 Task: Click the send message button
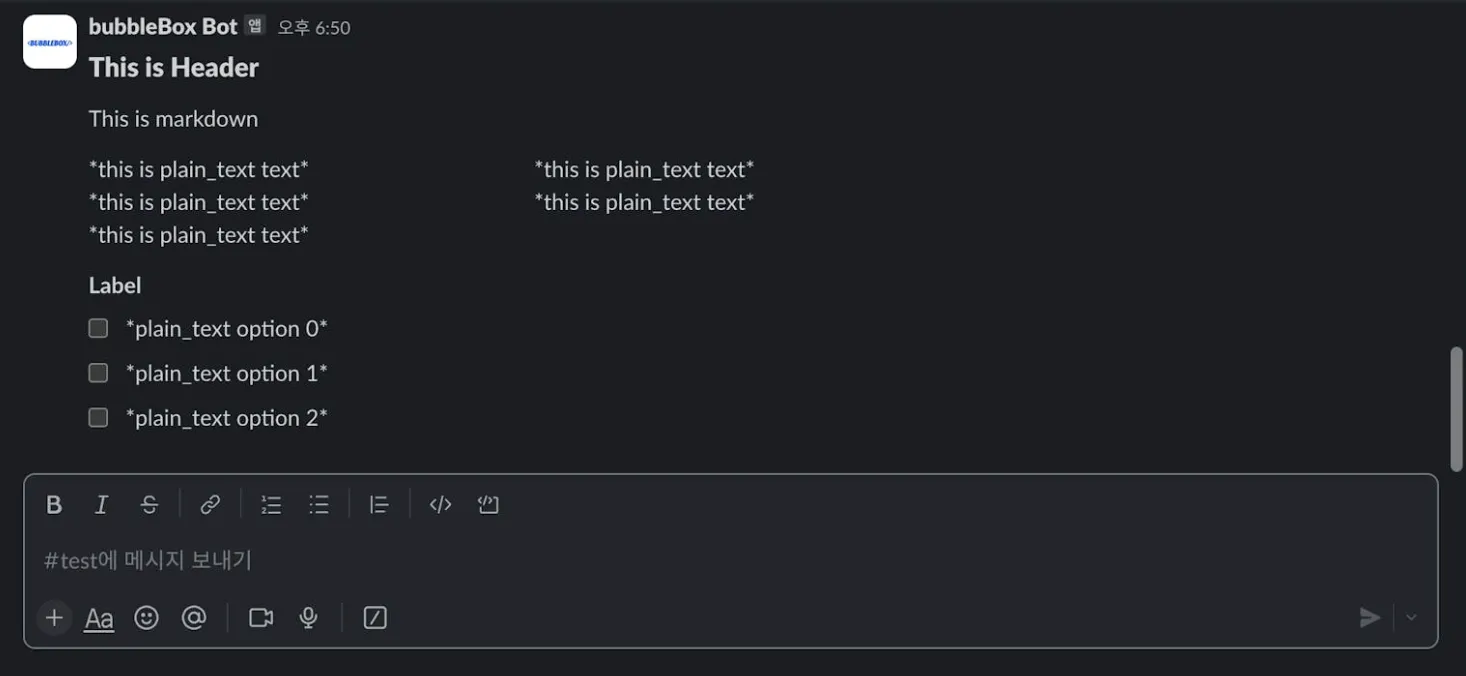pos(1369,618)
